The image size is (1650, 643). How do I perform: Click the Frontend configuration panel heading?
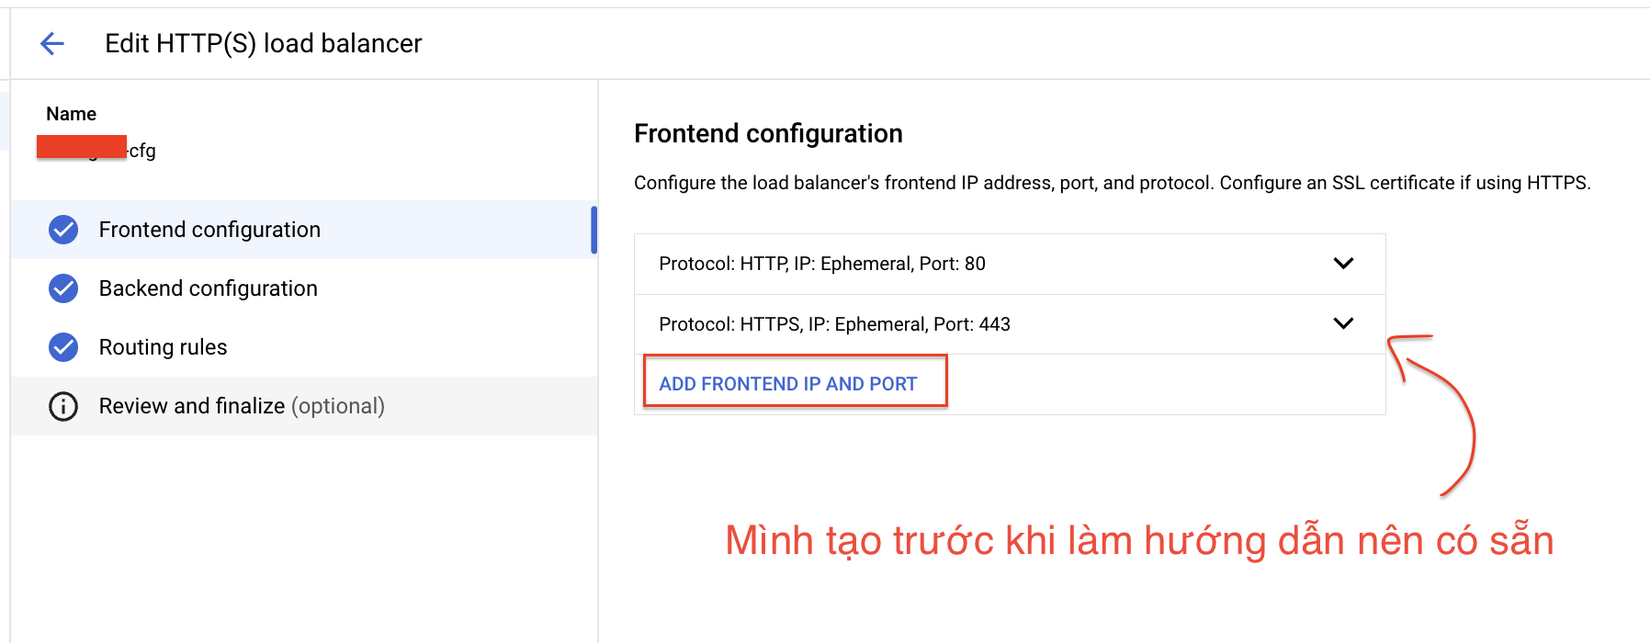(768, 134)
